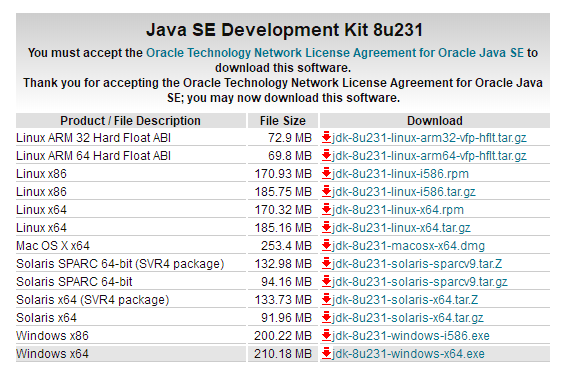Viewport: 568px width, 372px height.
Task: Download jdk-8u231-solaris-sparcv9.tar.Z
Action: tap(417, 264)
